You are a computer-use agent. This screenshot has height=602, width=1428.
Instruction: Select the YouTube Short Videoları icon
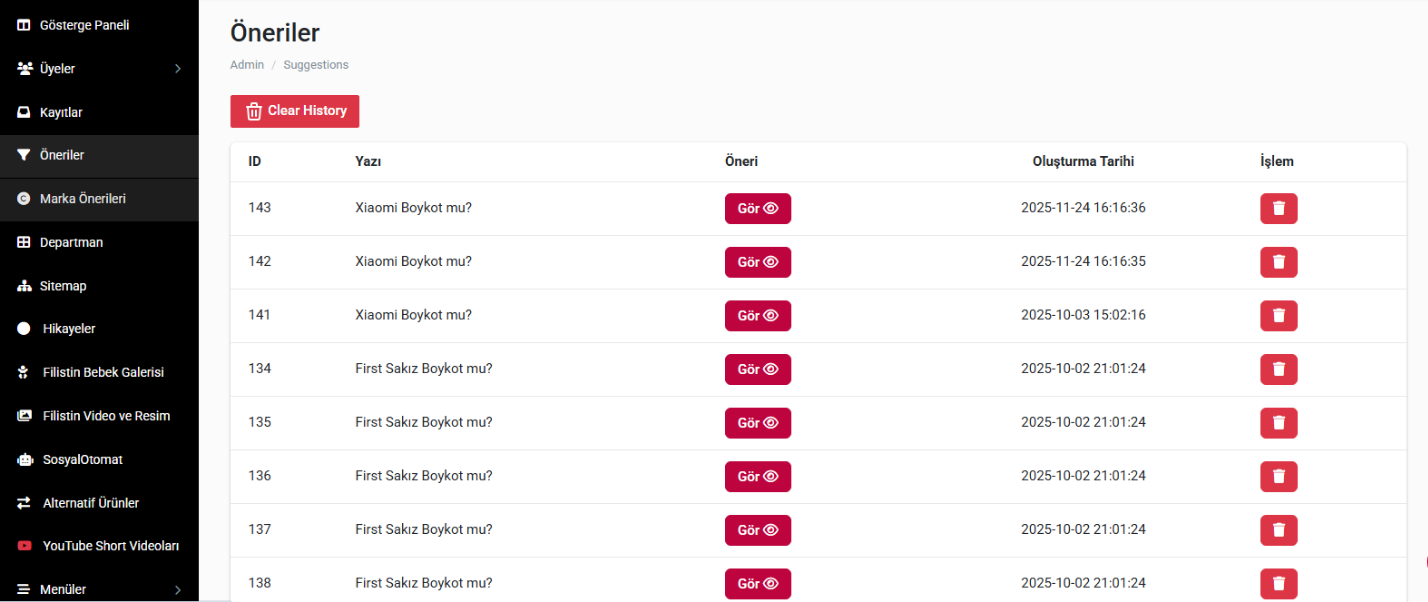25,546
